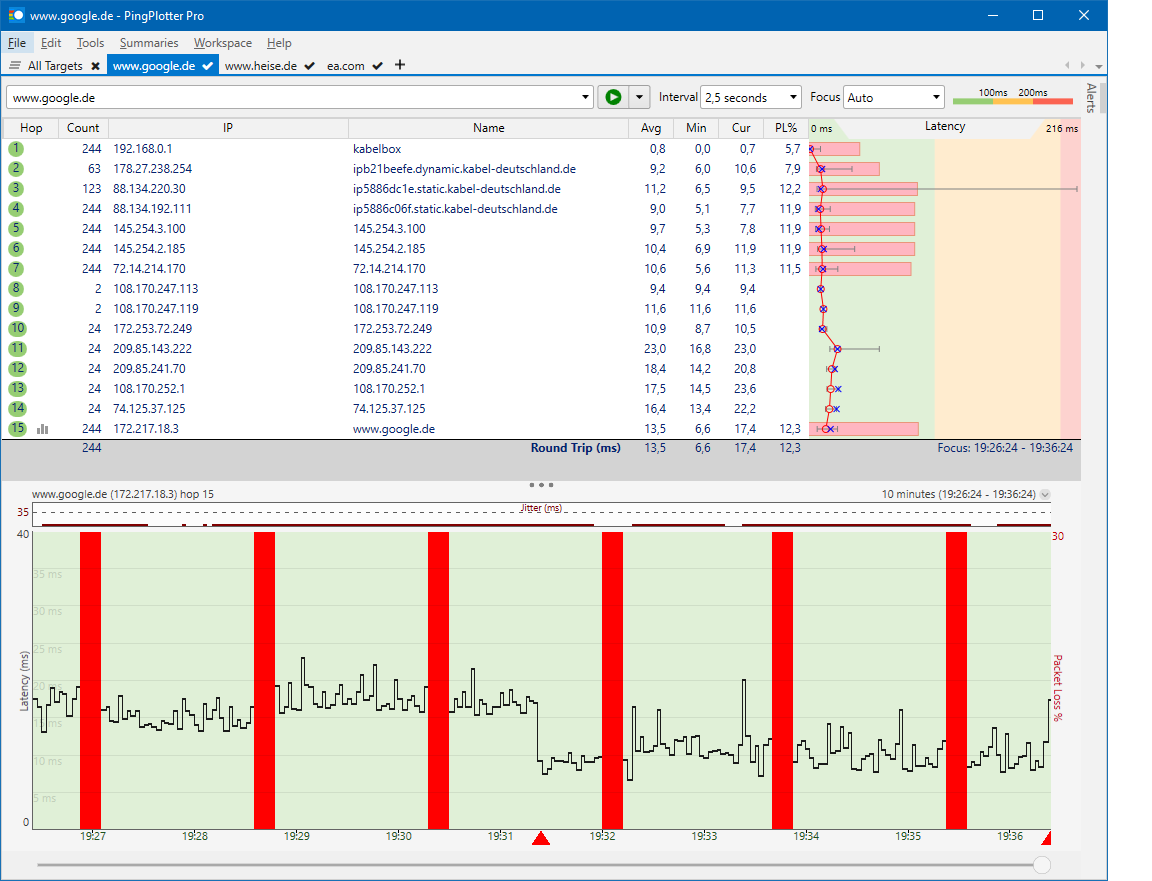Select hop 15 green circle icon
Screen dimensions: 1152x881
(17, 428)
